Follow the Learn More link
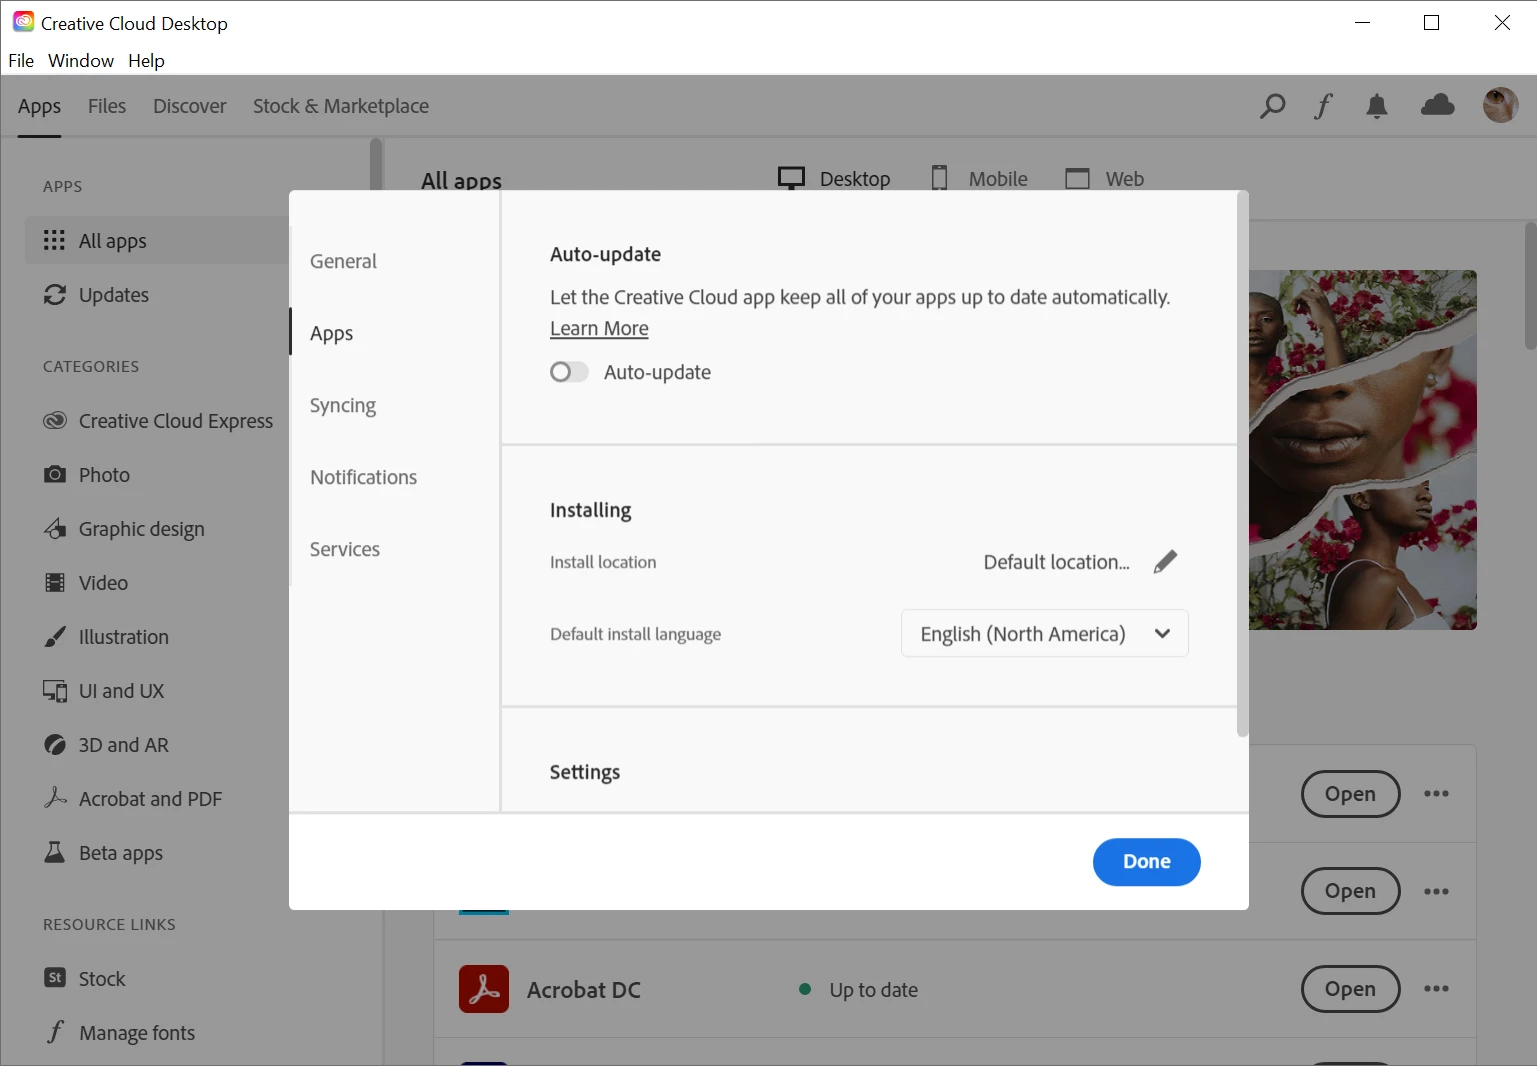The height and width of the screenshot is (1066, 1537). pos(599,328)
